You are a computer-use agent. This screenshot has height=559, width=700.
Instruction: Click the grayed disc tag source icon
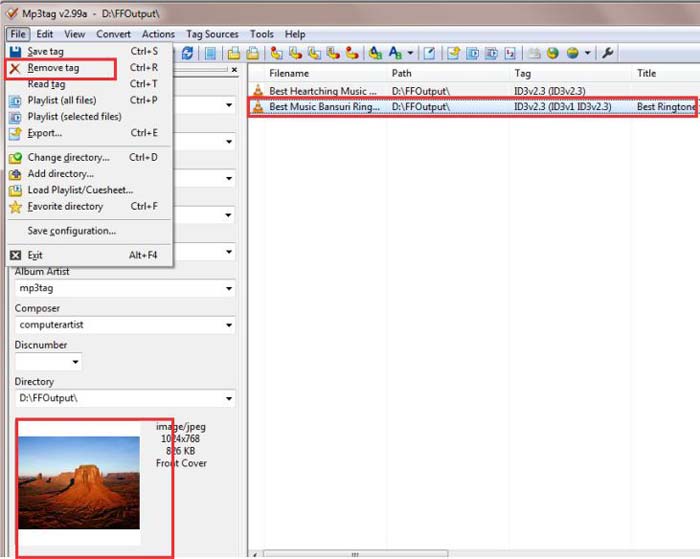coord(533,53)
